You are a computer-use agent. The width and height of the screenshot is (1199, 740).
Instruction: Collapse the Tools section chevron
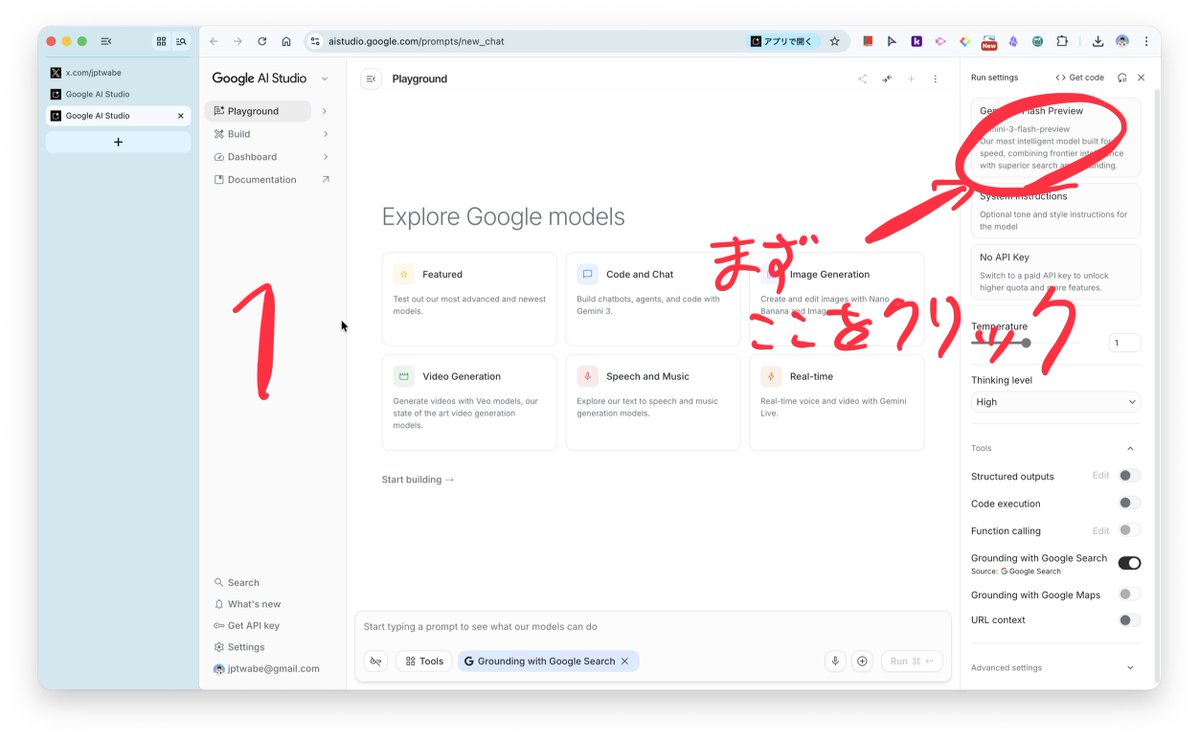click(x=1130, y=449)
